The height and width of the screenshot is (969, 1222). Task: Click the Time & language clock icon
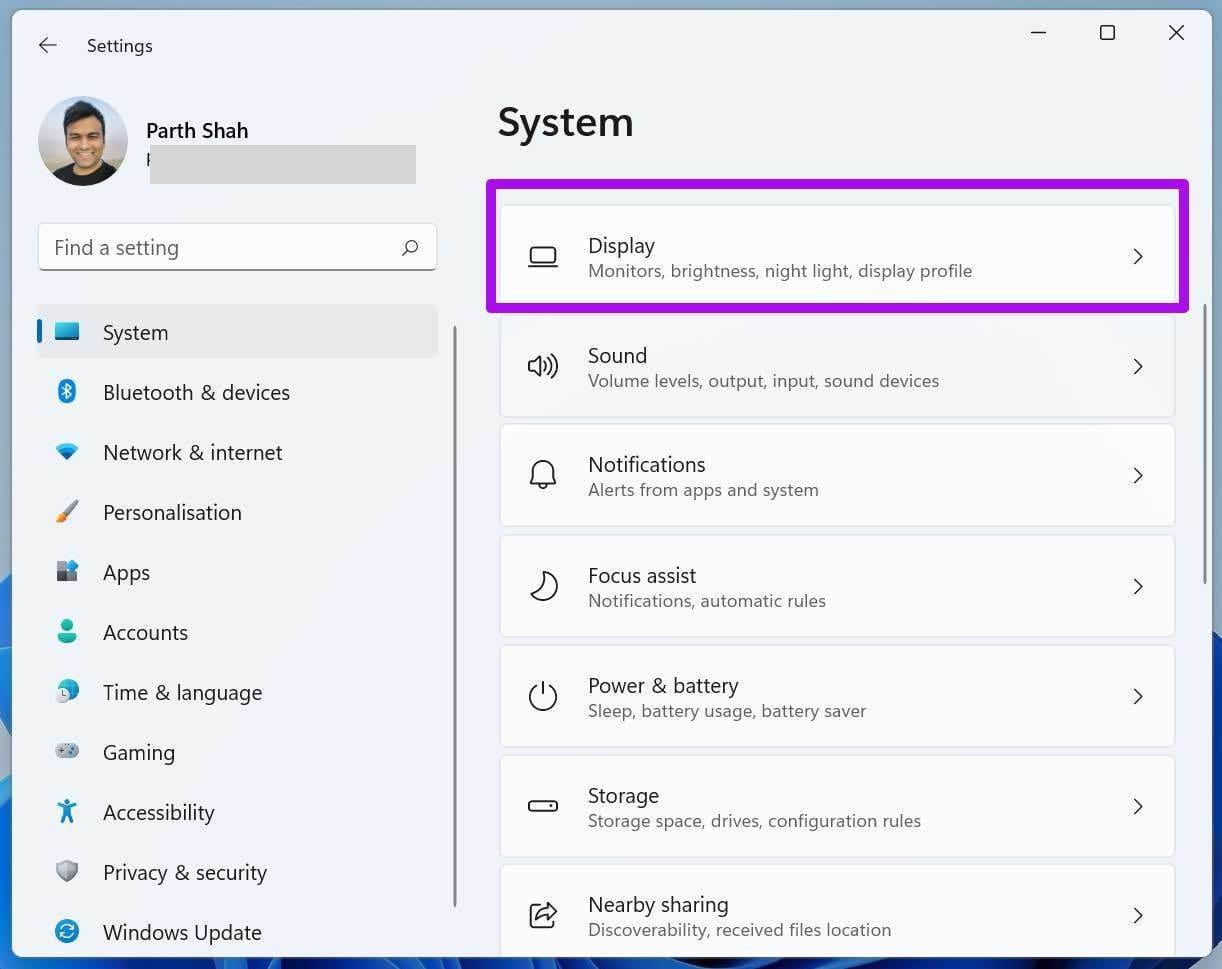coord(67,691)
